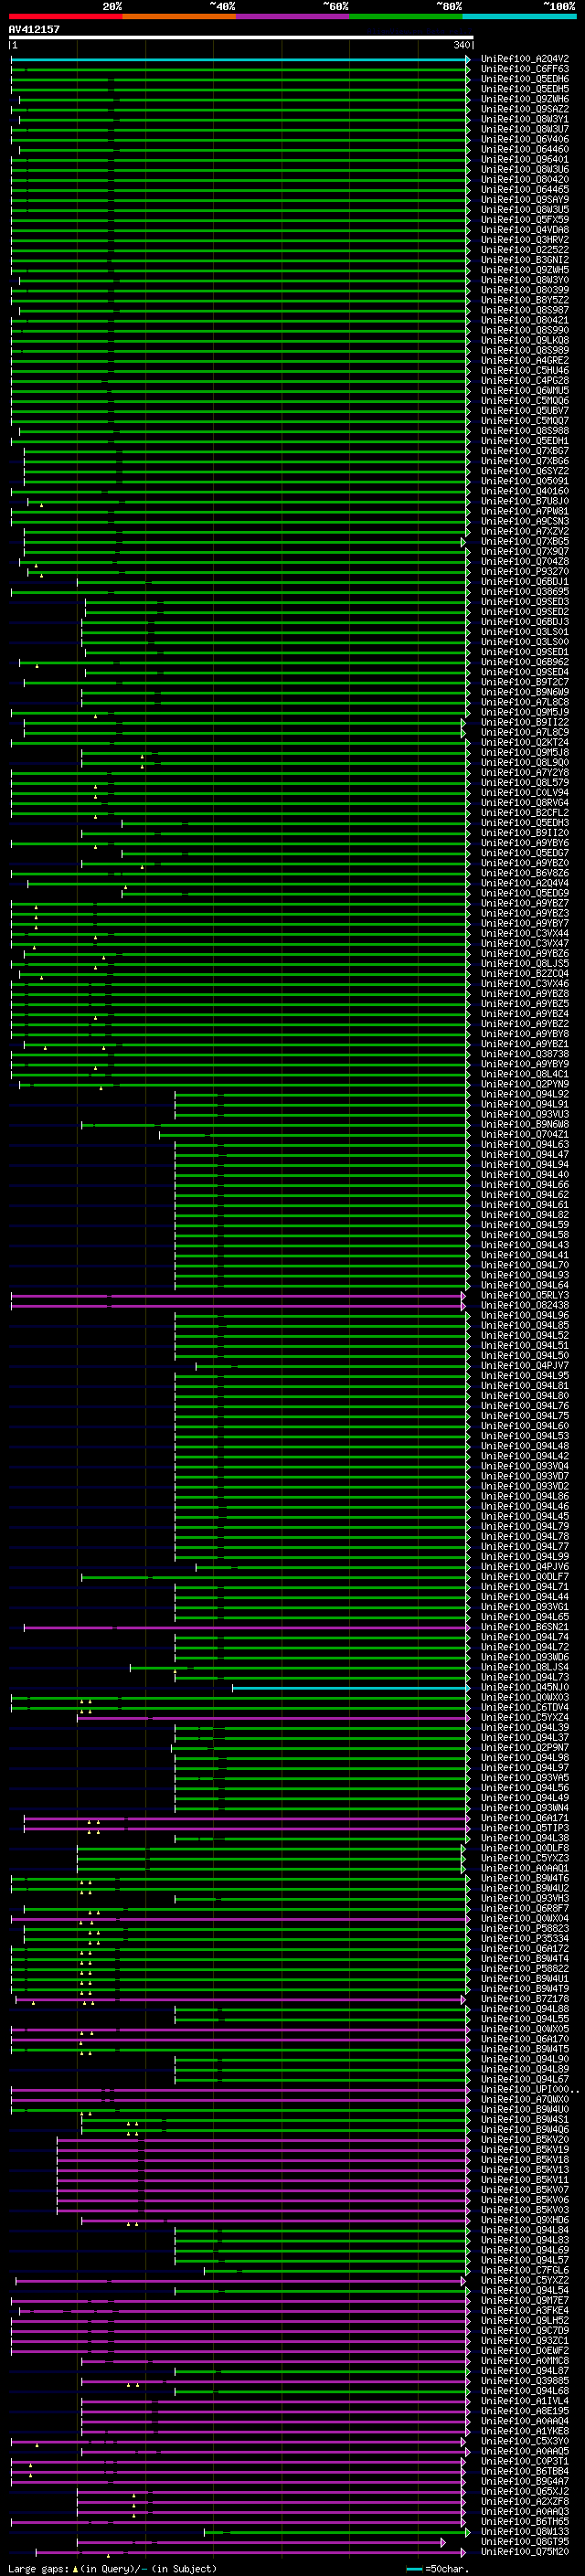Select hit UniRef100_Q96401
Viewport: 585px width, 2576px height.
(x=525, y=159)
